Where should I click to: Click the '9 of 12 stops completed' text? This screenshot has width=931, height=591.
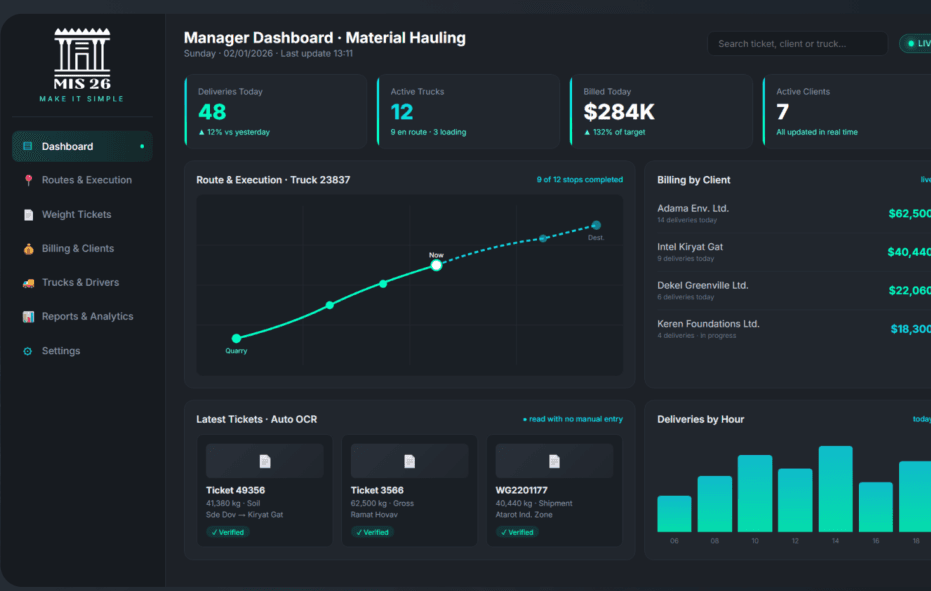click(x=580, y=179)
